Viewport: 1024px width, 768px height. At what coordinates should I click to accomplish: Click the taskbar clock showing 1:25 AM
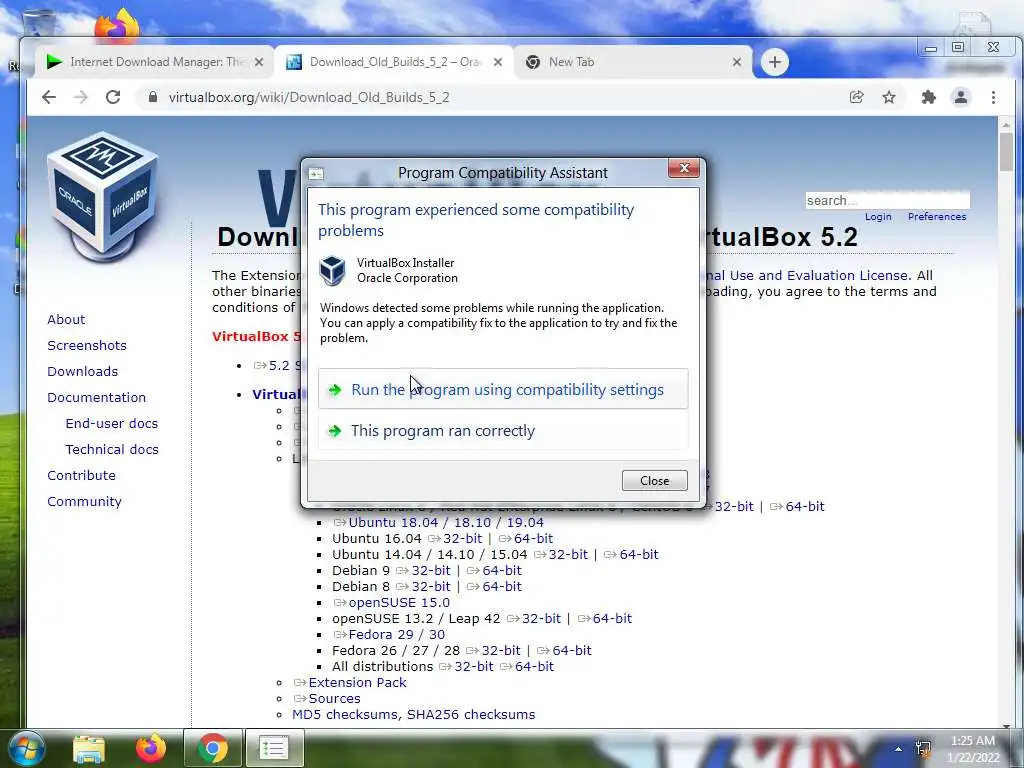pyautogui.click(x=973, y=749)
